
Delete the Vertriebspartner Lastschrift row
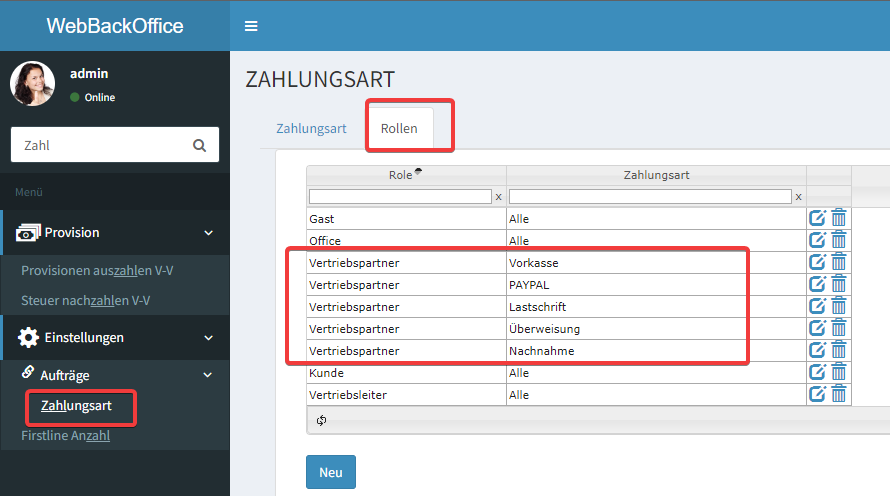(x=839, y=306)
